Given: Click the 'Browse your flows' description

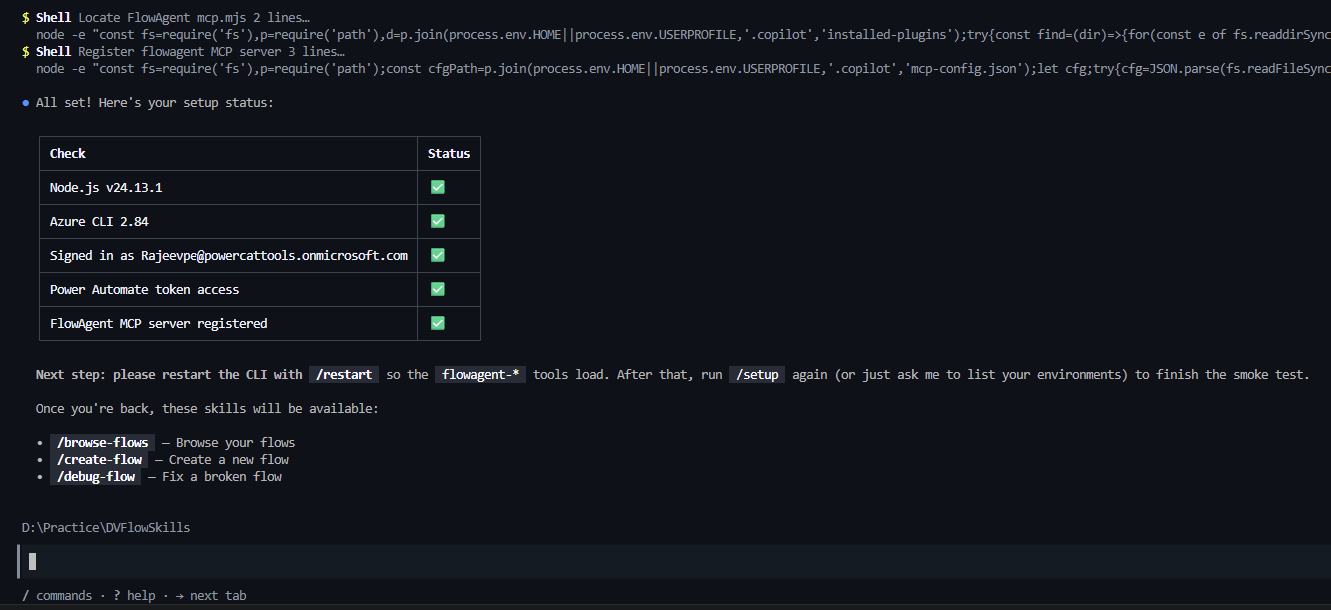Looking at the screenshot, I should [236, 442].
